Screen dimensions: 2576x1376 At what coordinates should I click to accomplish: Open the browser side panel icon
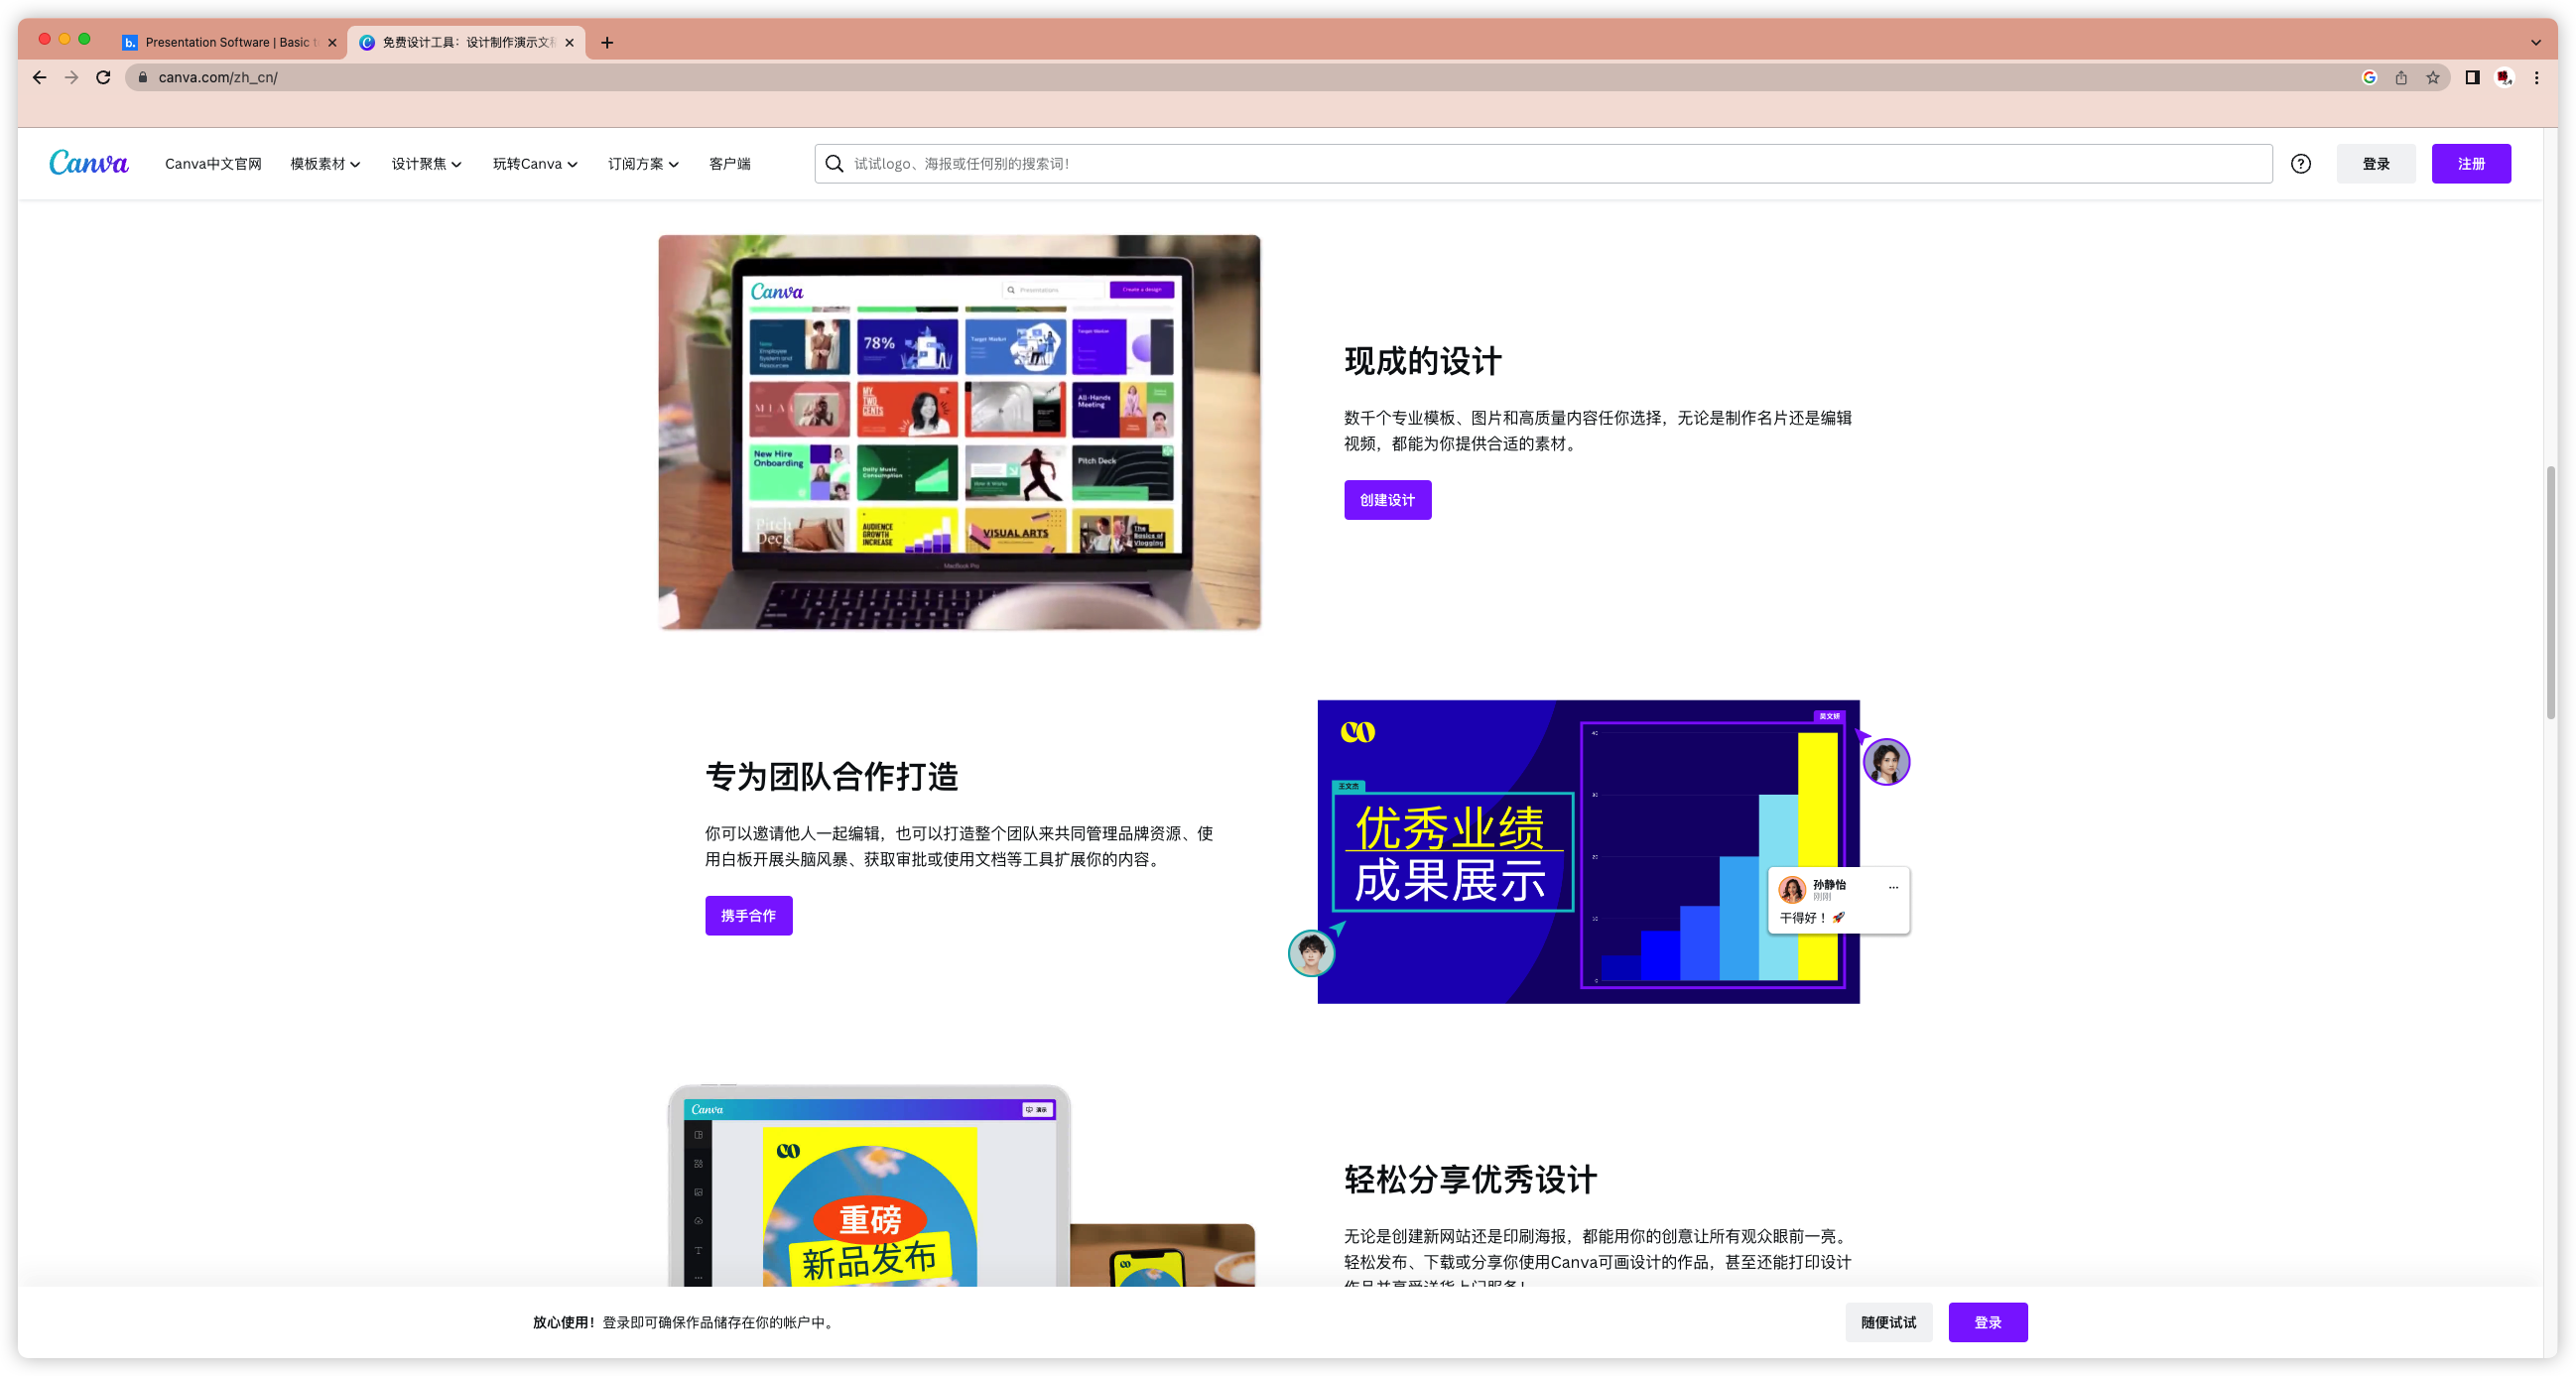[2472, 77]
